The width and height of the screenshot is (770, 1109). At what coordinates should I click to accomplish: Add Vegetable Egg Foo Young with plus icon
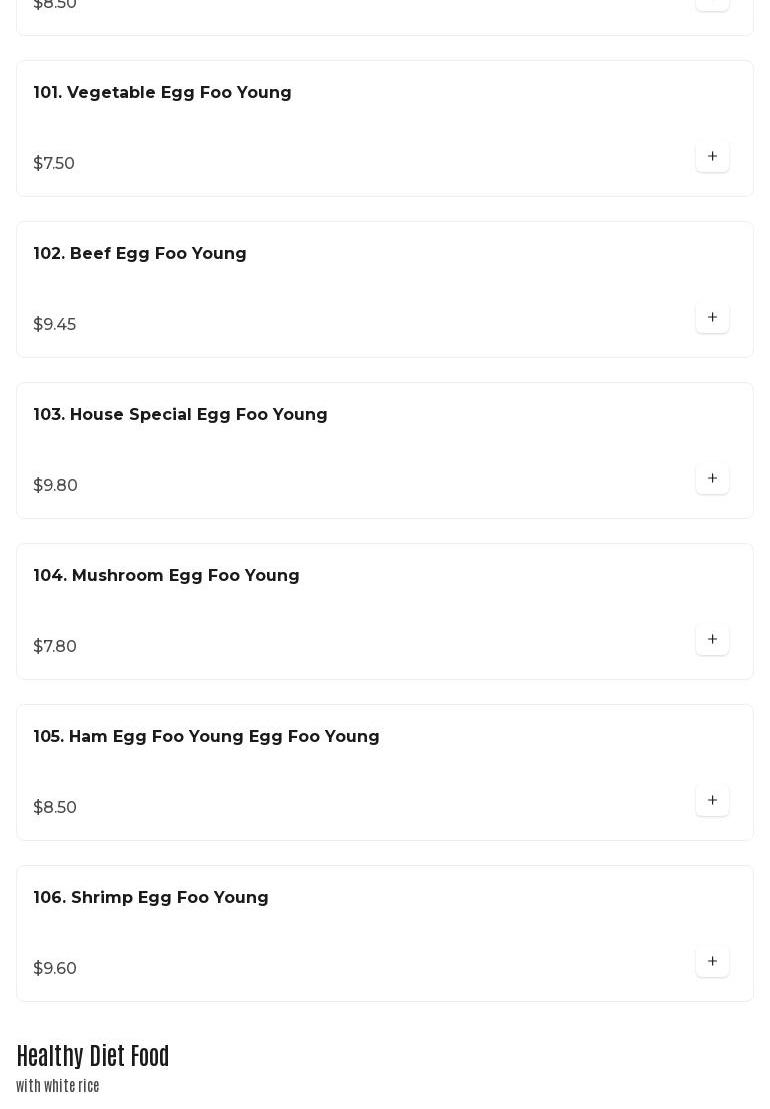tap(712, 156)
